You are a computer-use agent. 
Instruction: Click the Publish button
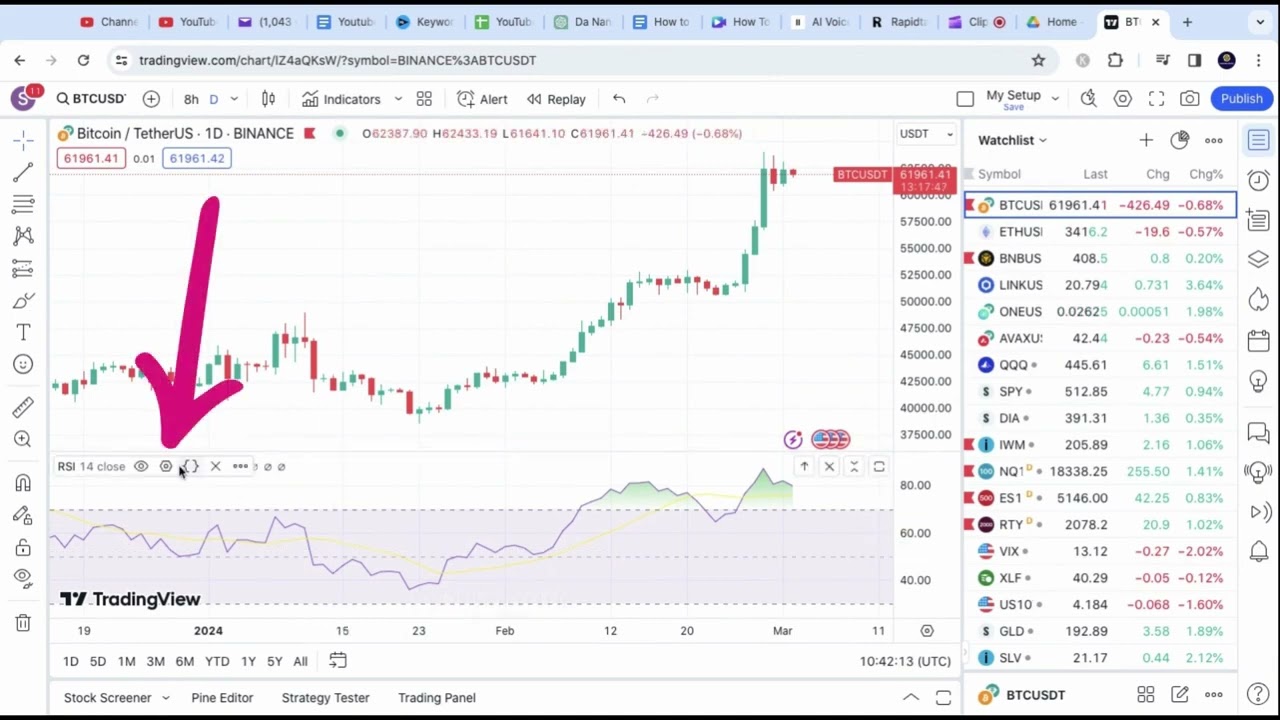(x=1241, y=99)
